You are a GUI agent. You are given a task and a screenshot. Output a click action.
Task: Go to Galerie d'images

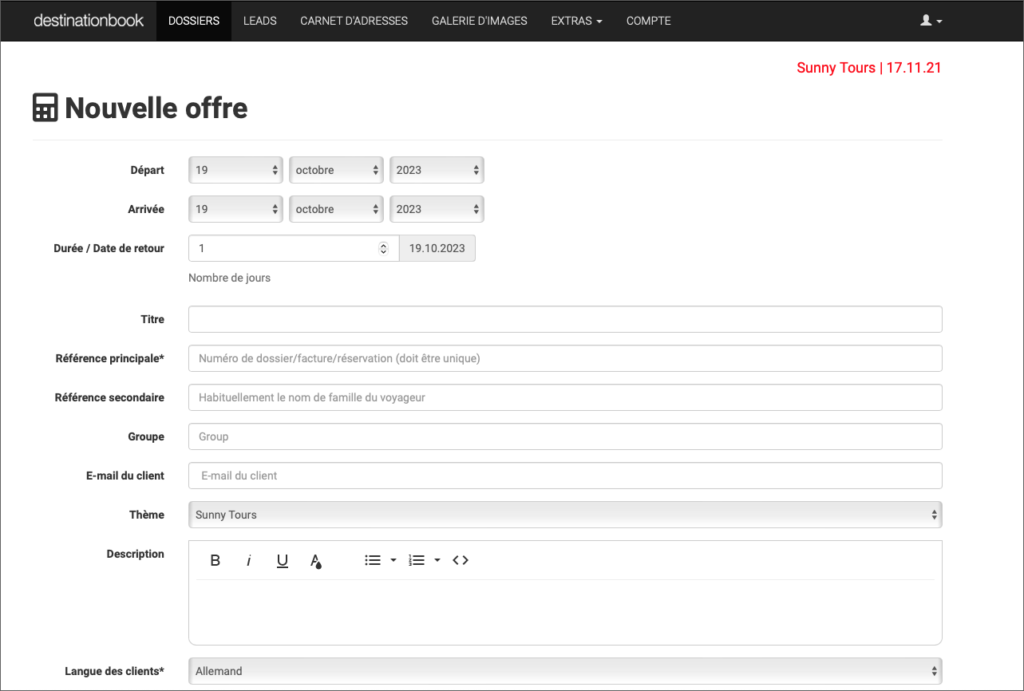click(479, 21)
